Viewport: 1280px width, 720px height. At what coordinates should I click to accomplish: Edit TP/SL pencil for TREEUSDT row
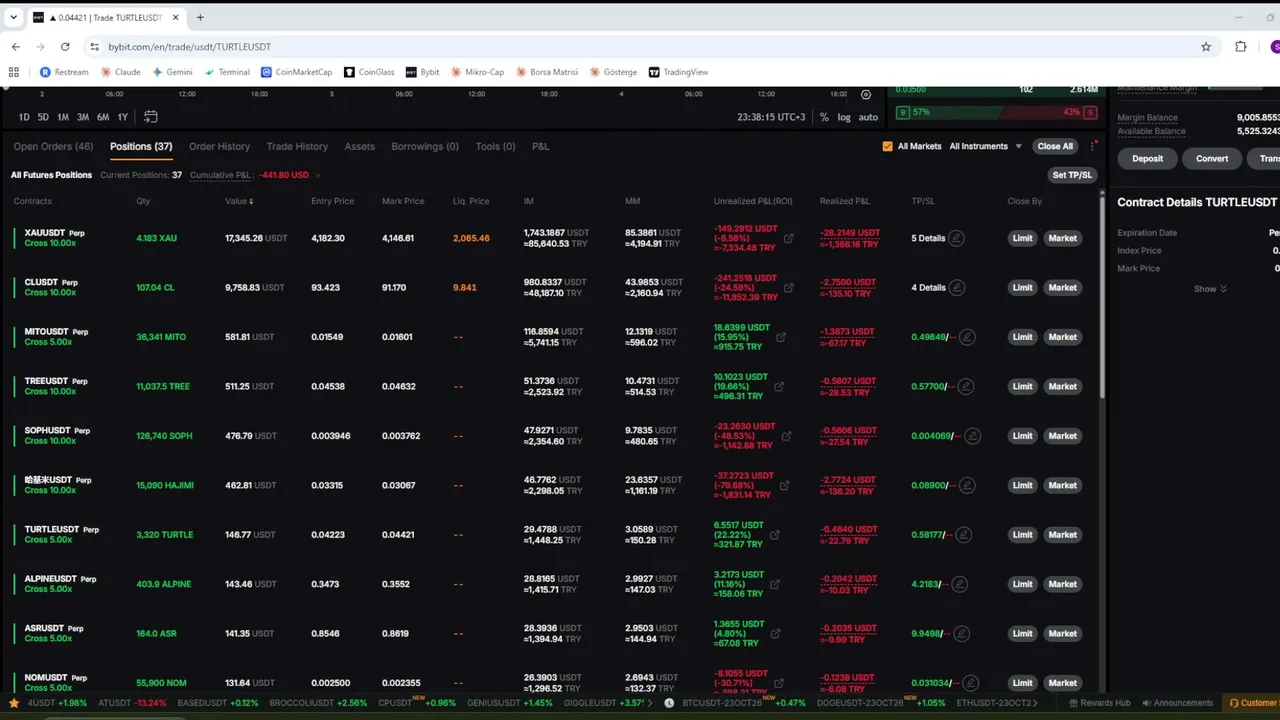click(x=967, y=386)
